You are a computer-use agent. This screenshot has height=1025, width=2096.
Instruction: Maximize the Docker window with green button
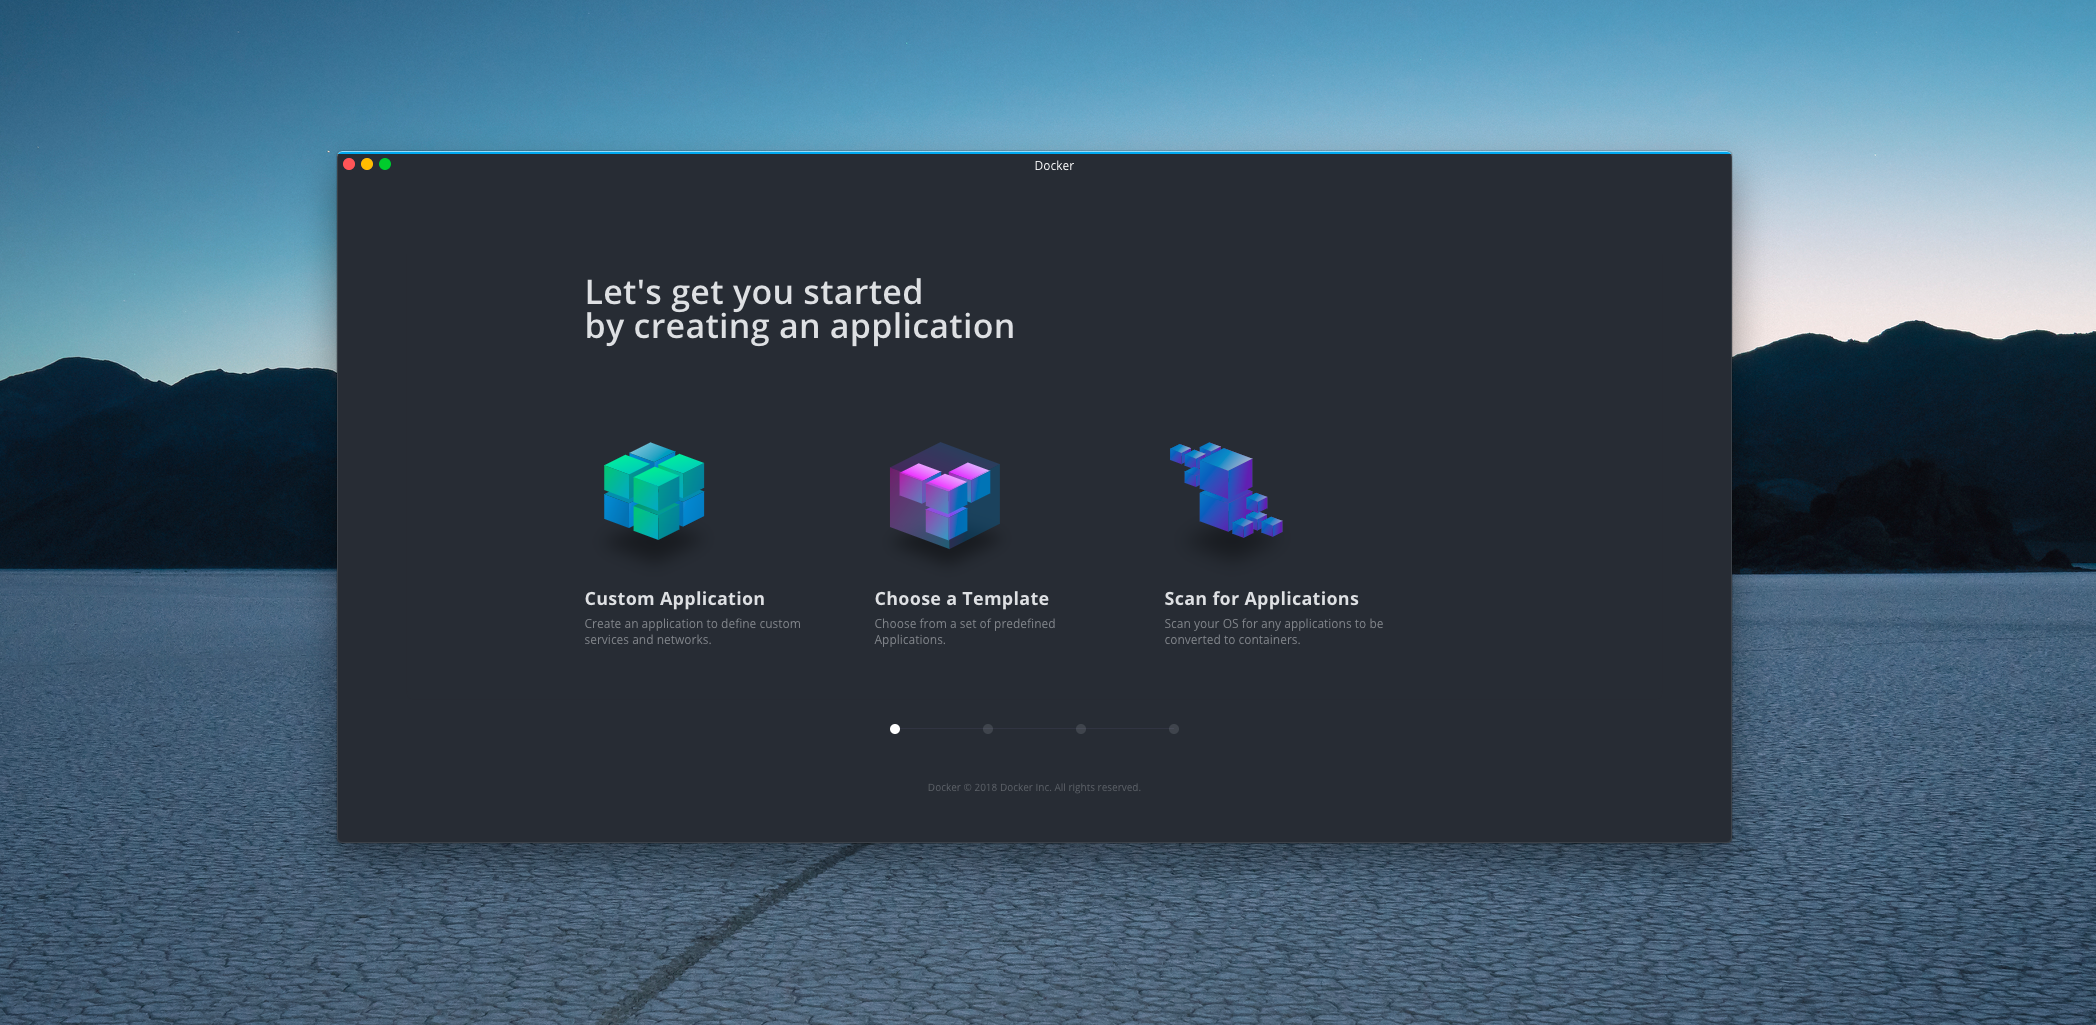pos(385,164)
